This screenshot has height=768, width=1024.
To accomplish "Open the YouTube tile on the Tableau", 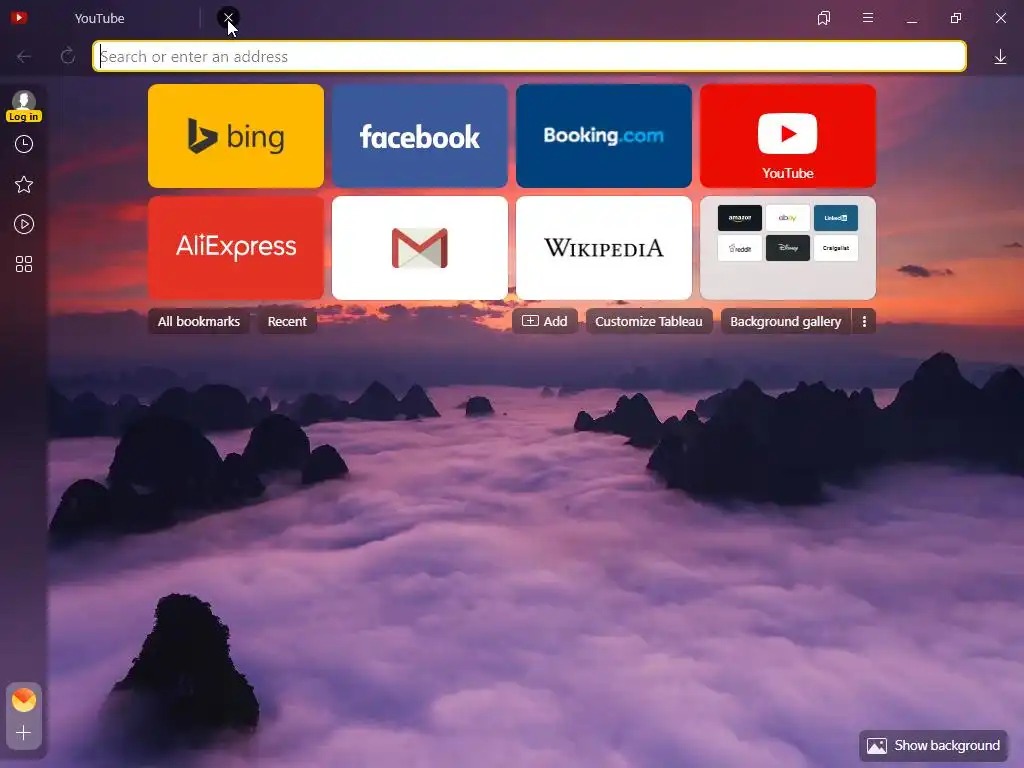I will pos(788,136).
